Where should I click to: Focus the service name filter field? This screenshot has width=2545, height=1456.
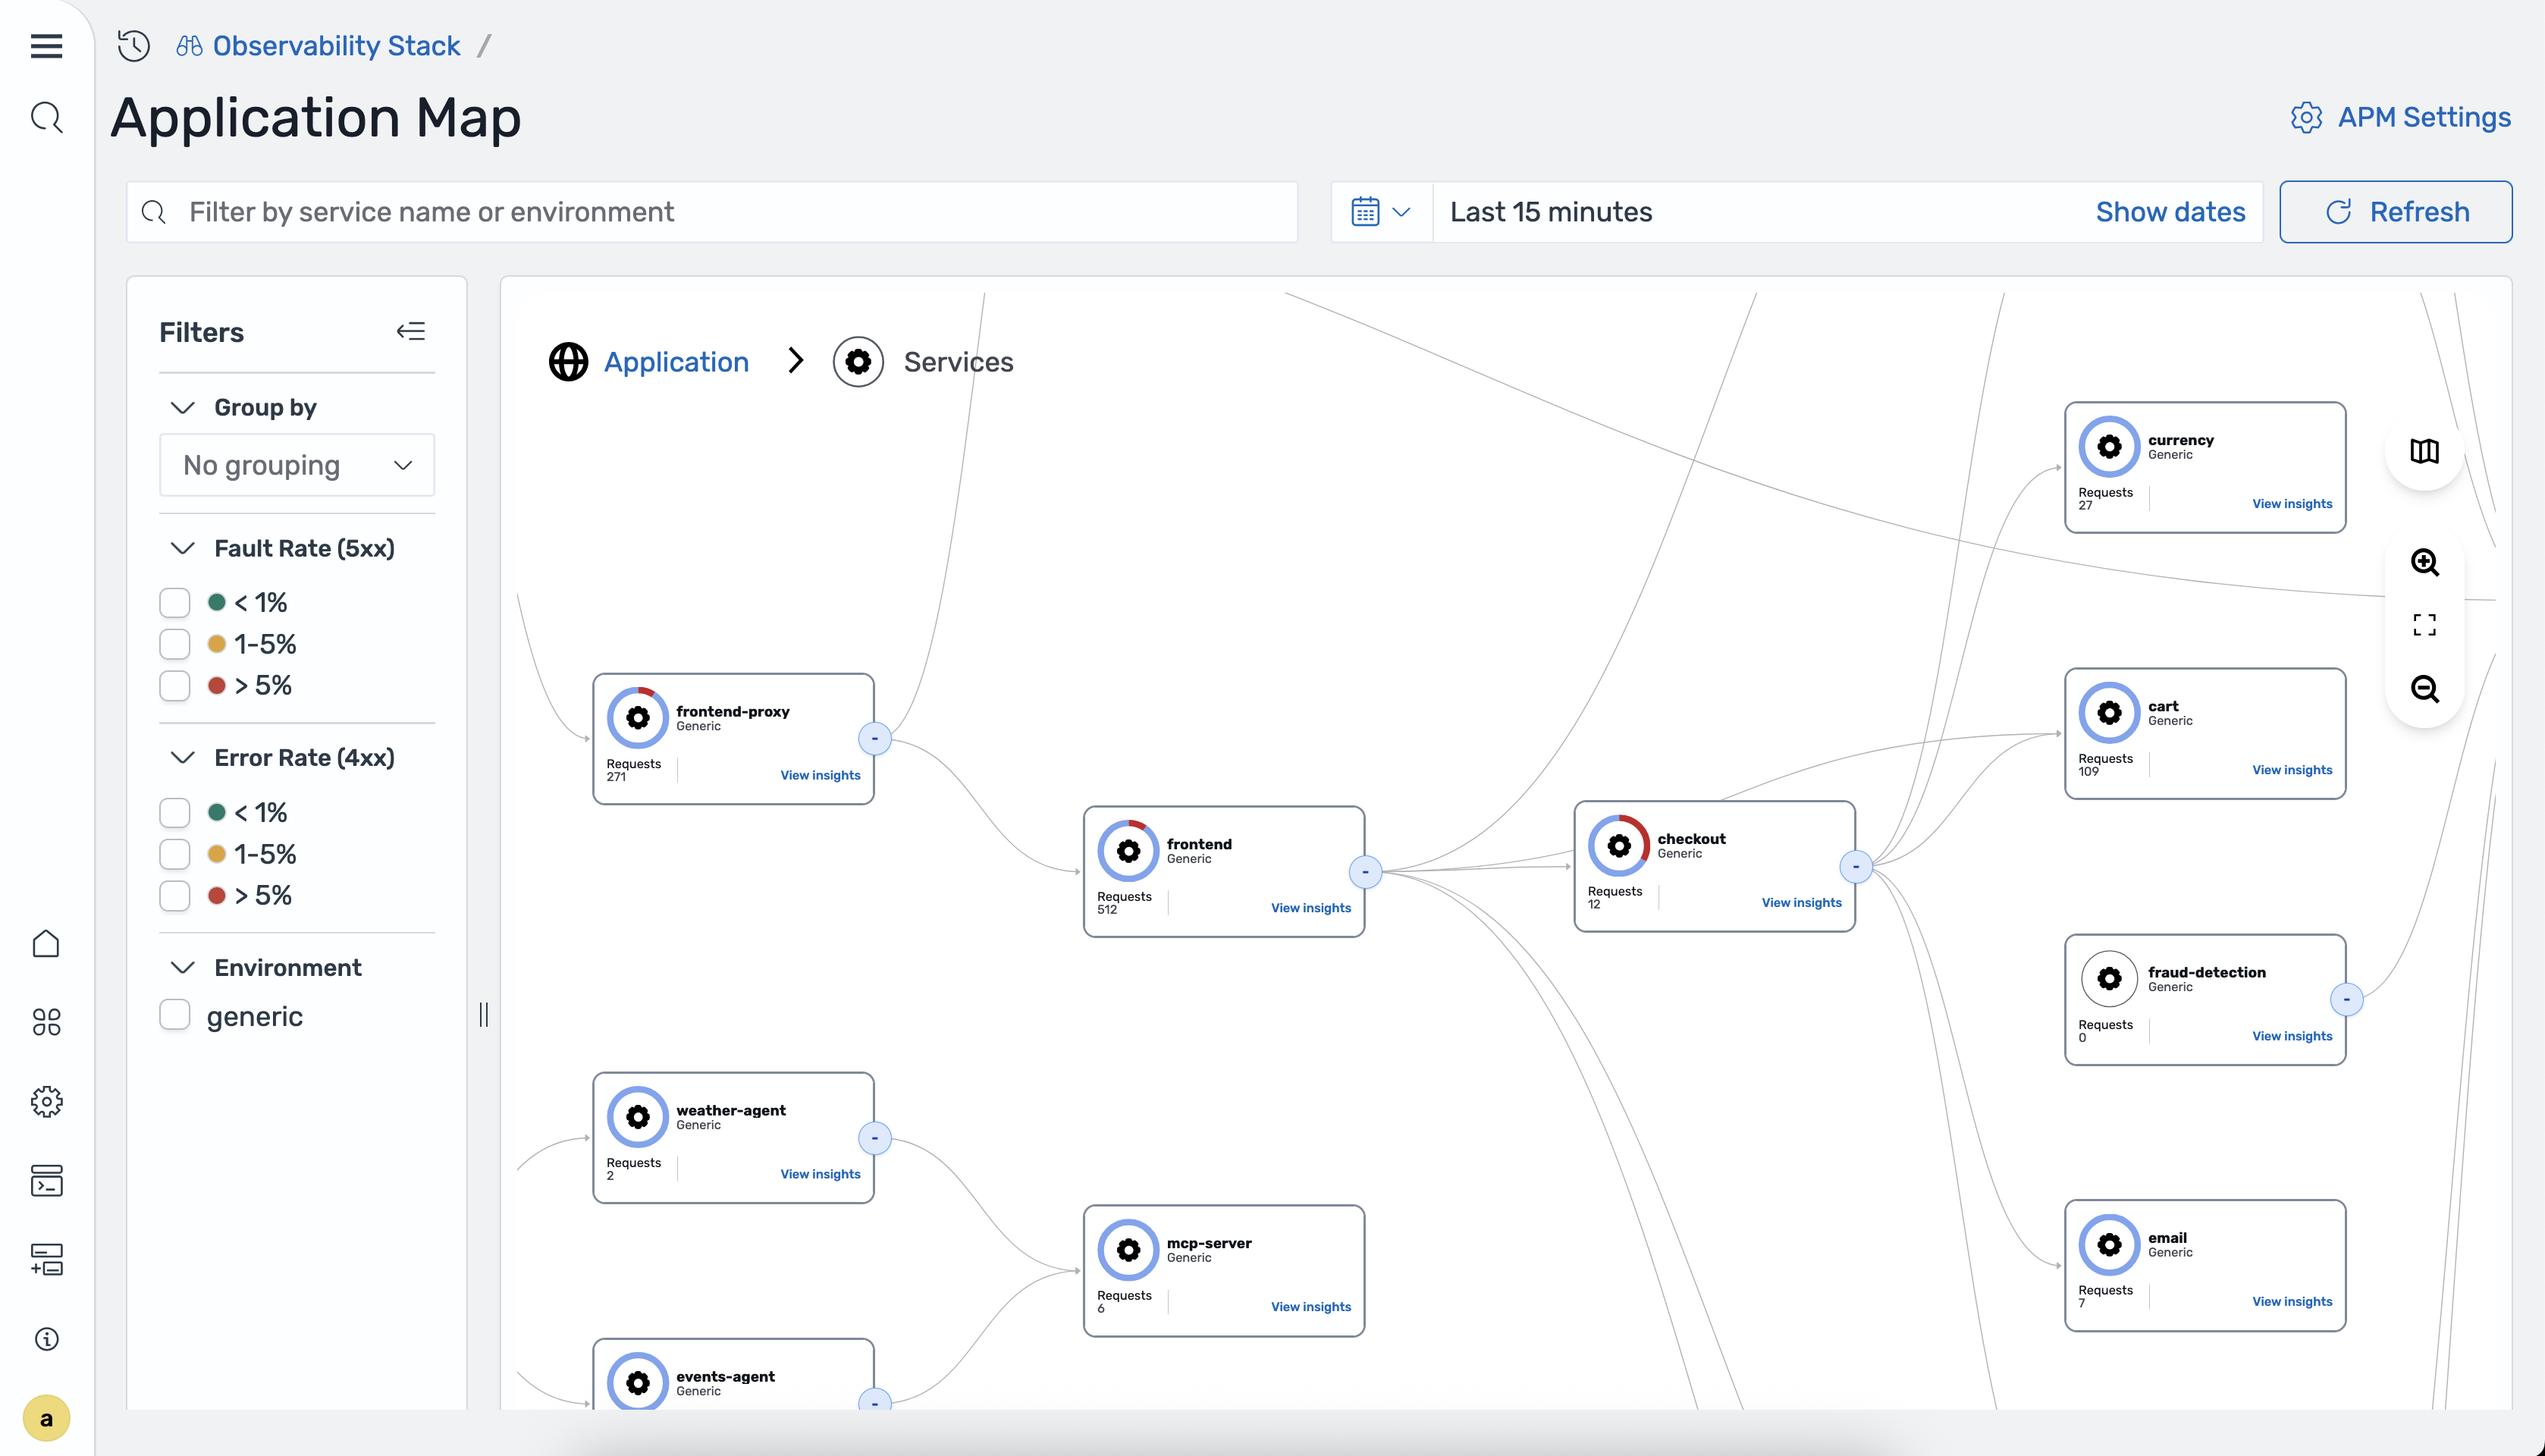point(712,212)
